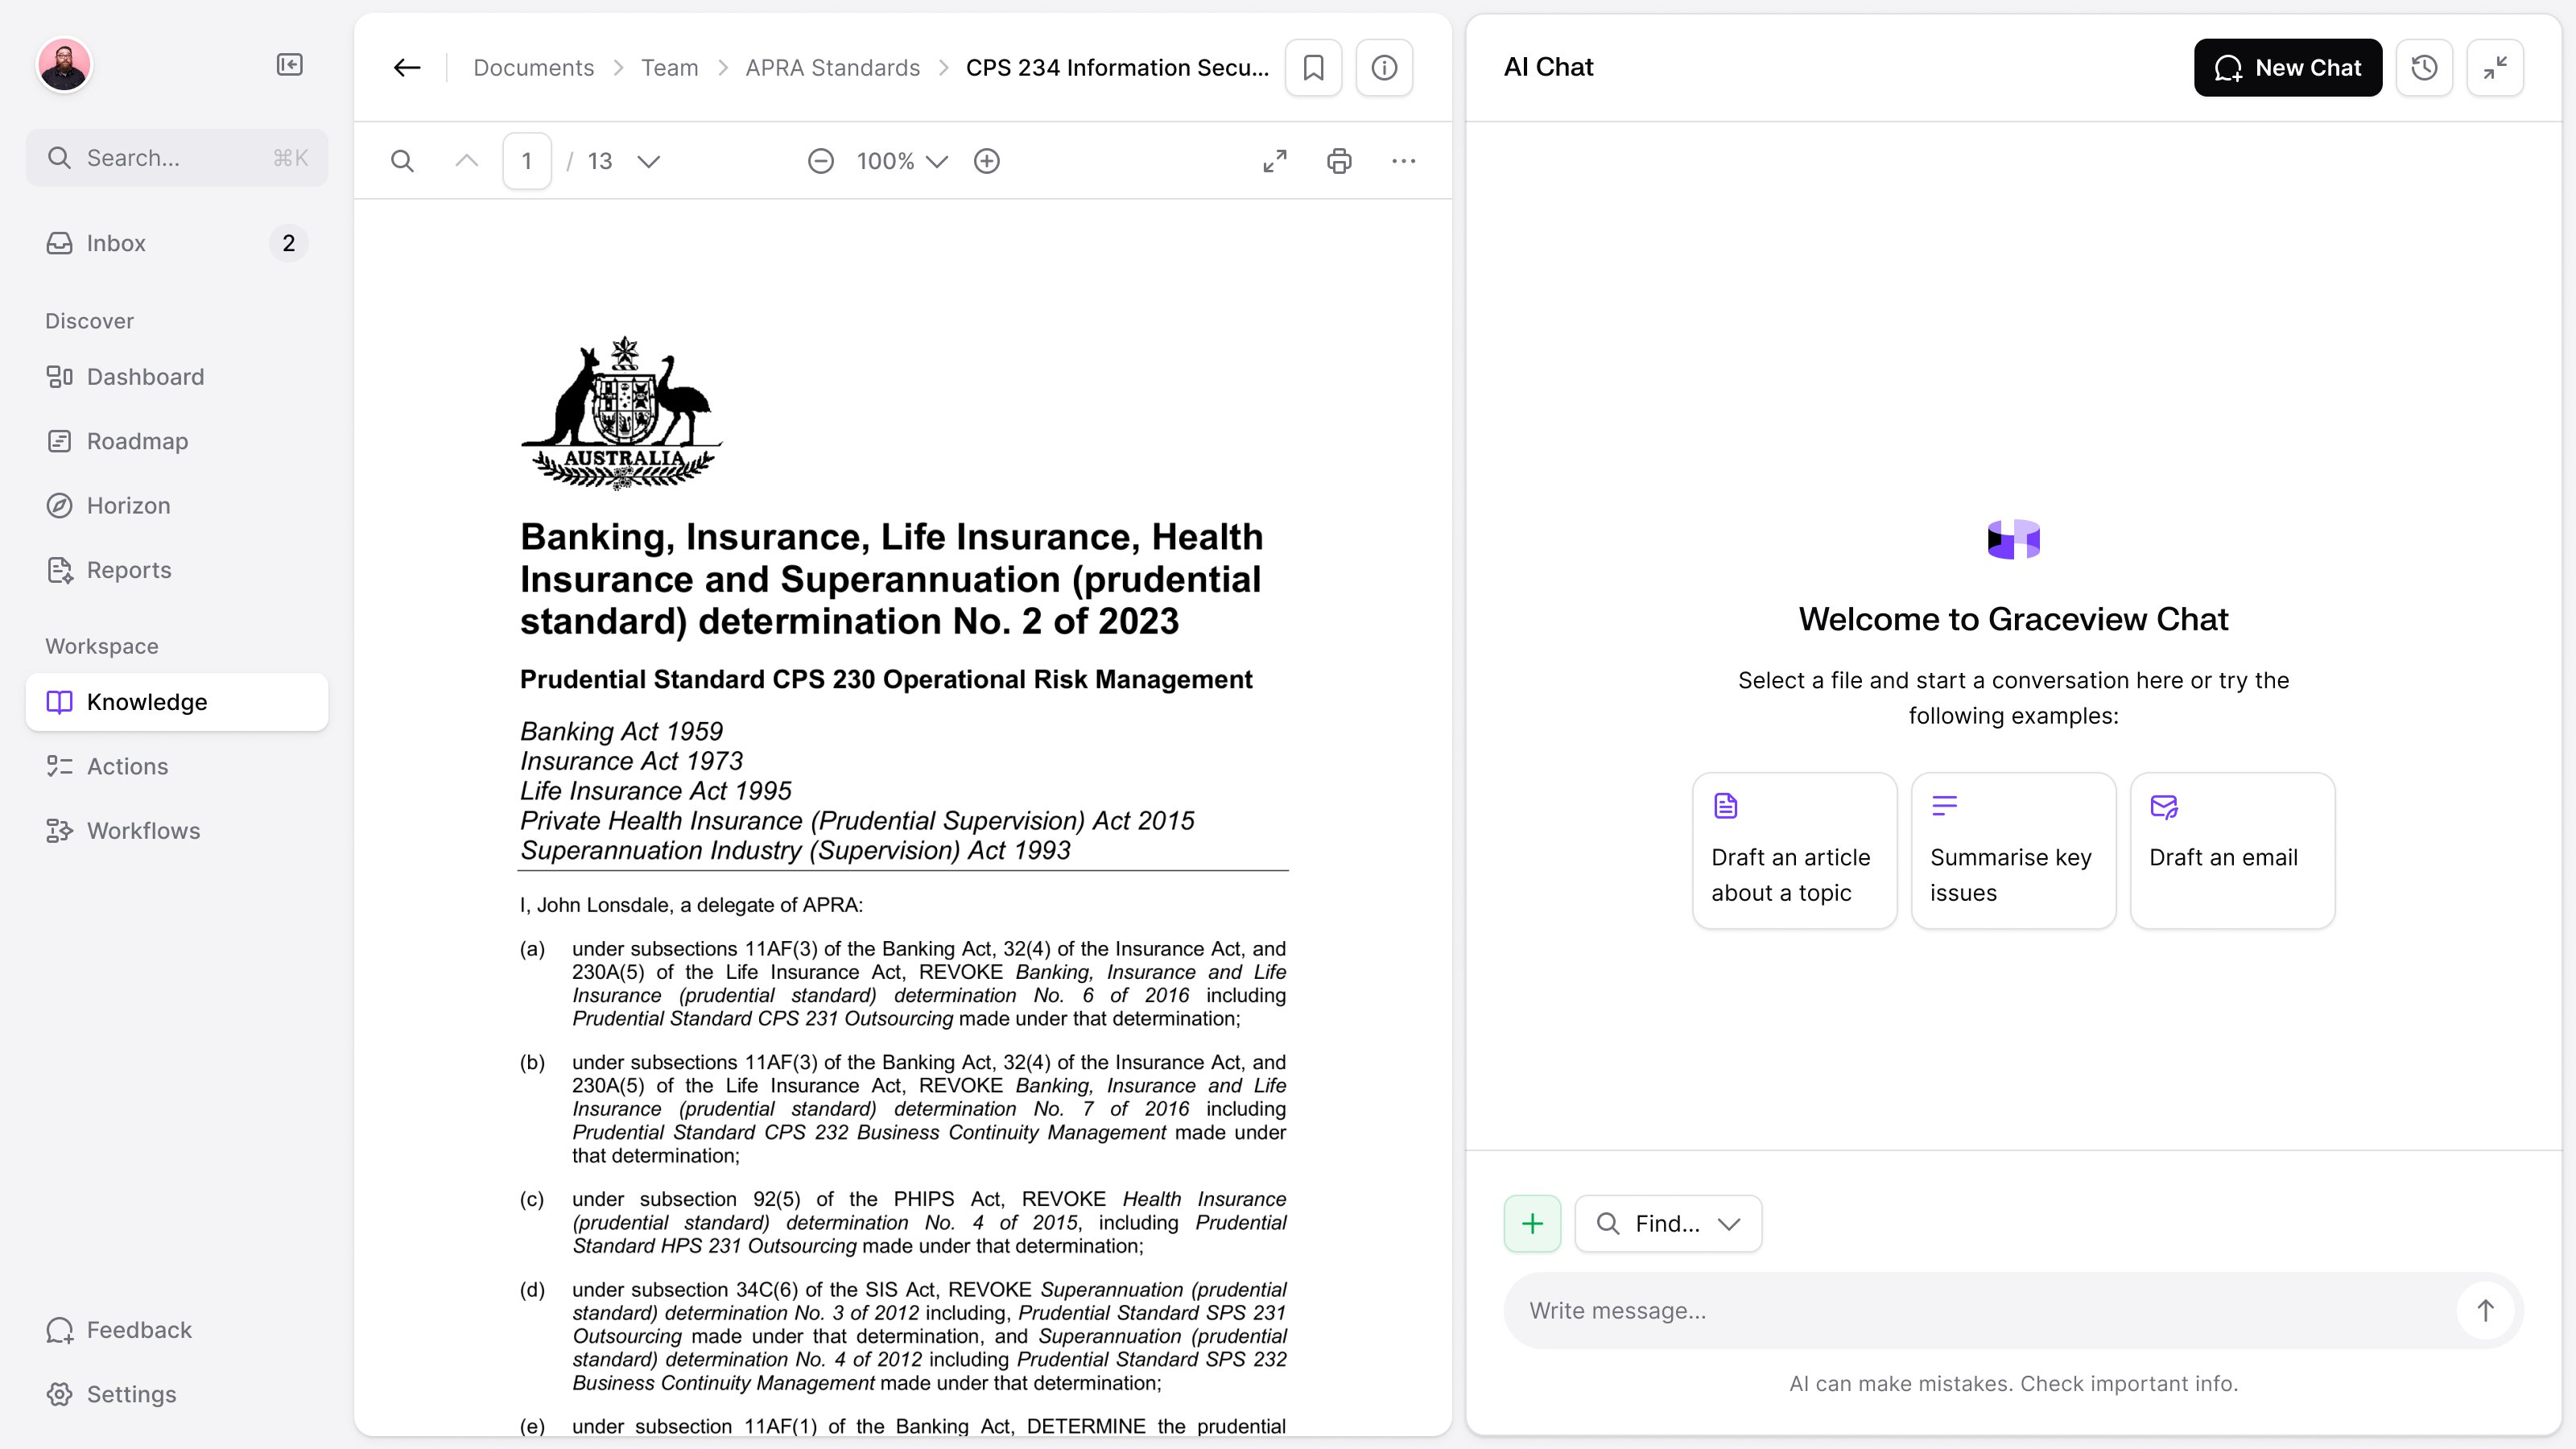Navigate to Dashboard in the sidebar

pos(145,377)
